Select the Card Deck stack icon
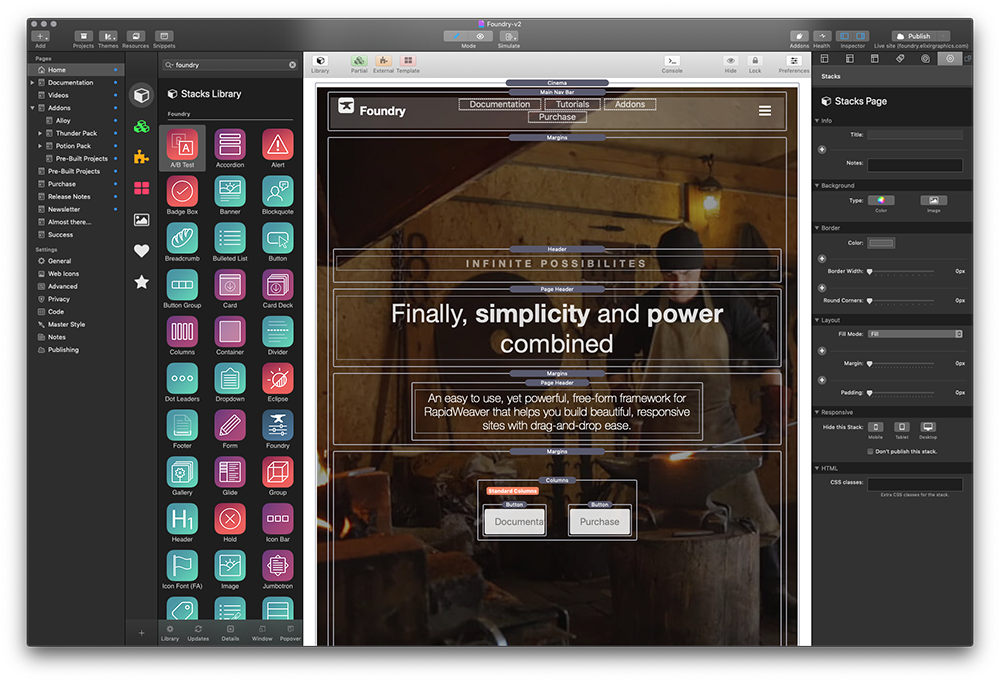Screen dimensions: 1000x682 tap(277, 285)
